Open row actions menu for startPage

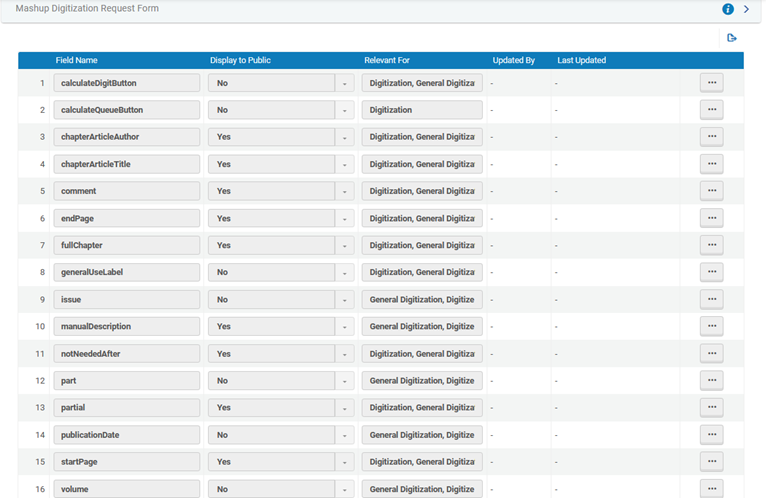712,462
